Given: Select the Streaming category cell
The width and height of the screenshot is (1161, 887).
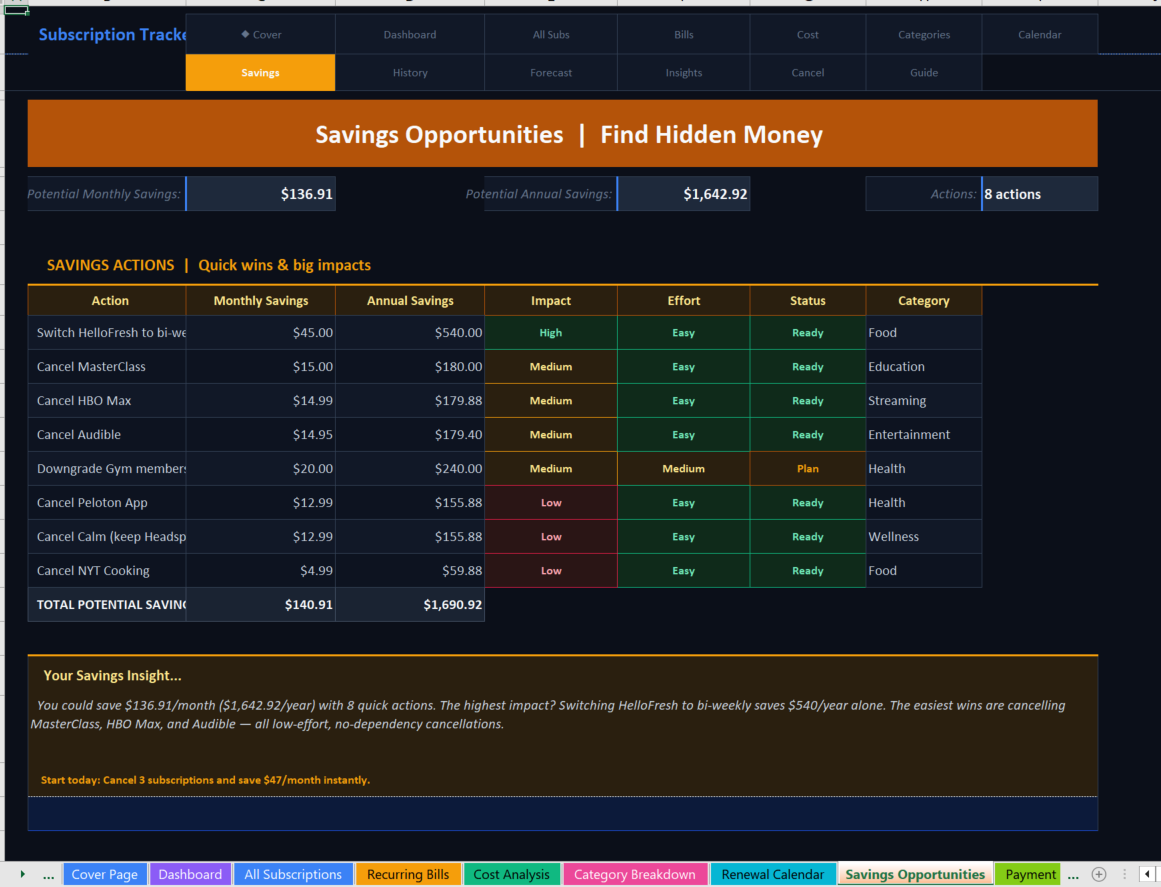Looking at the screenshot, I should click(924, 401).
